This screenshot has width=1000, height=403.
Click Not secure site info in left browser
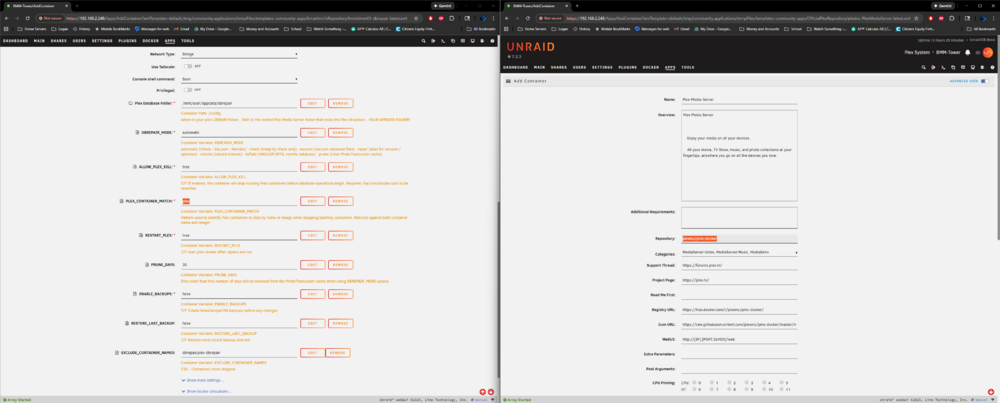coord(50,18)
